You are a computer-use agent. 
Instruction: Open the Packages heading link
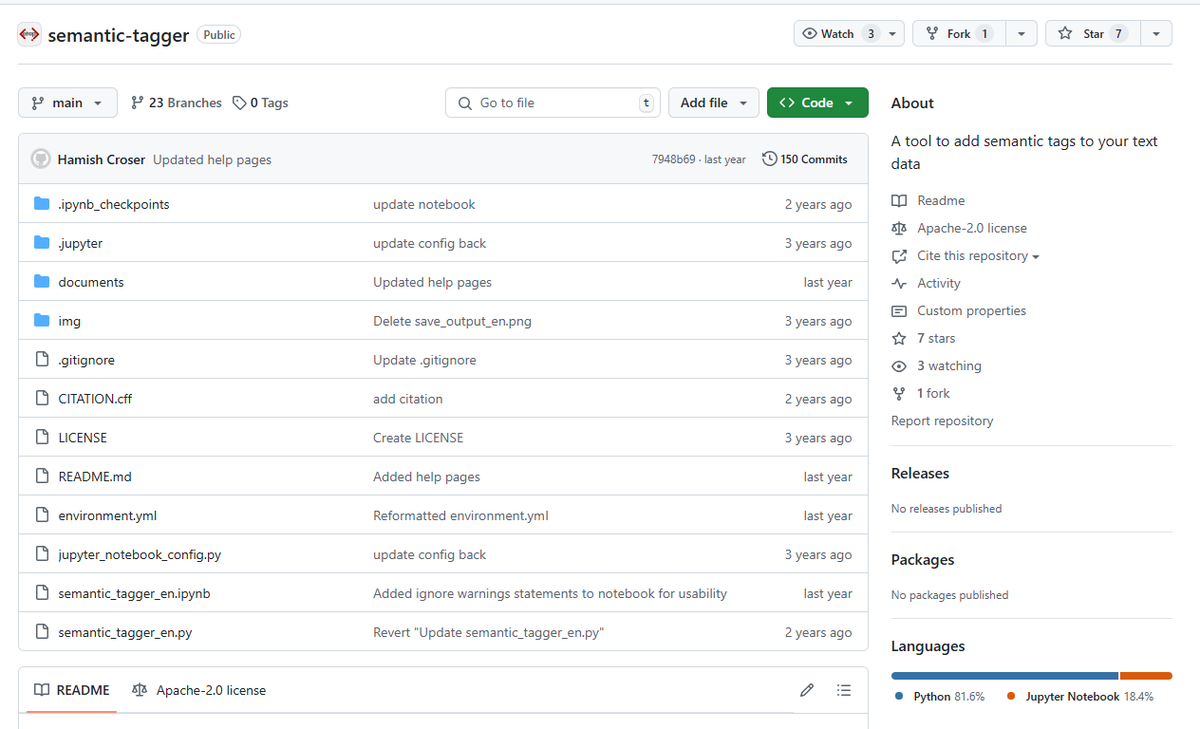[x=923, y=560]
